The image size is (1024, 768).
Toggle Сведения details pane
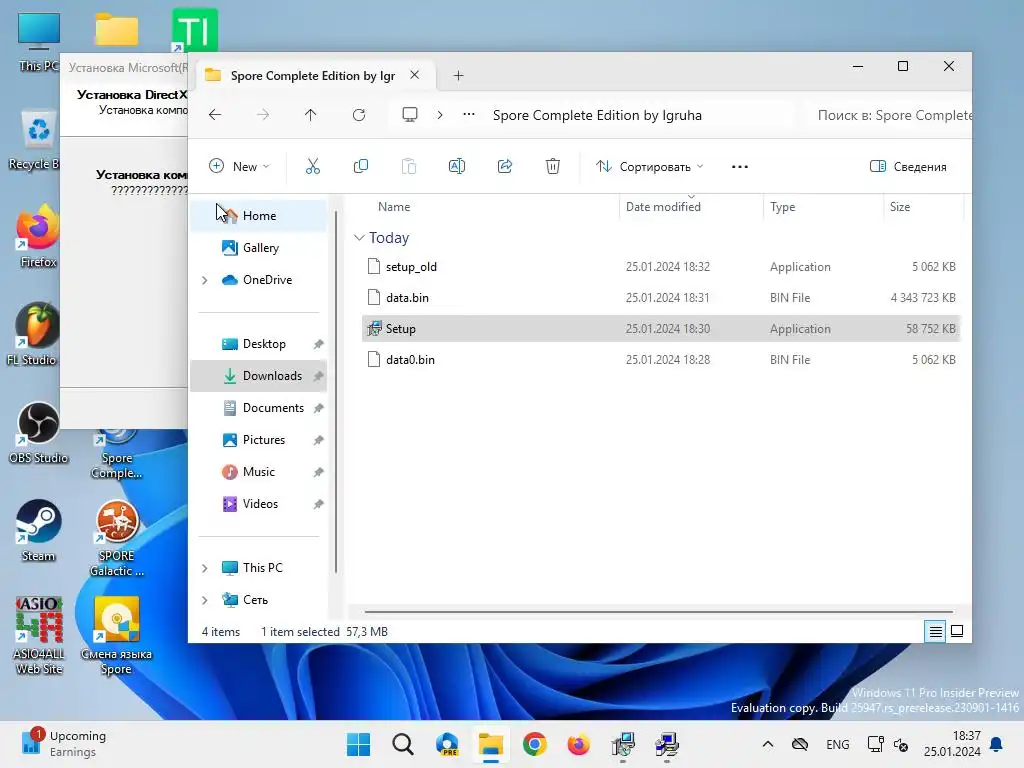click(x=908, y=167)
